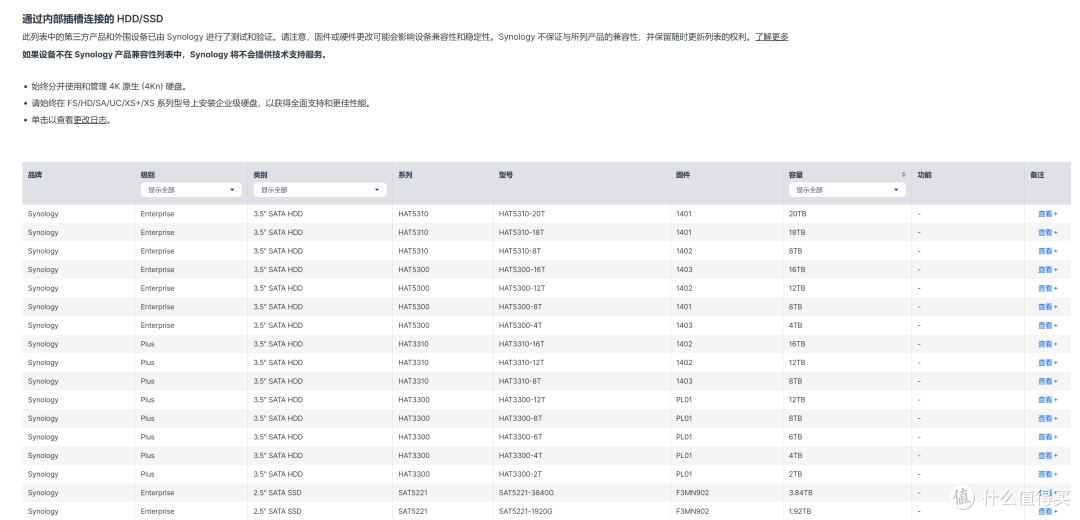
Task: Select model cell HAT5300-8T
Action: [520, 307]
